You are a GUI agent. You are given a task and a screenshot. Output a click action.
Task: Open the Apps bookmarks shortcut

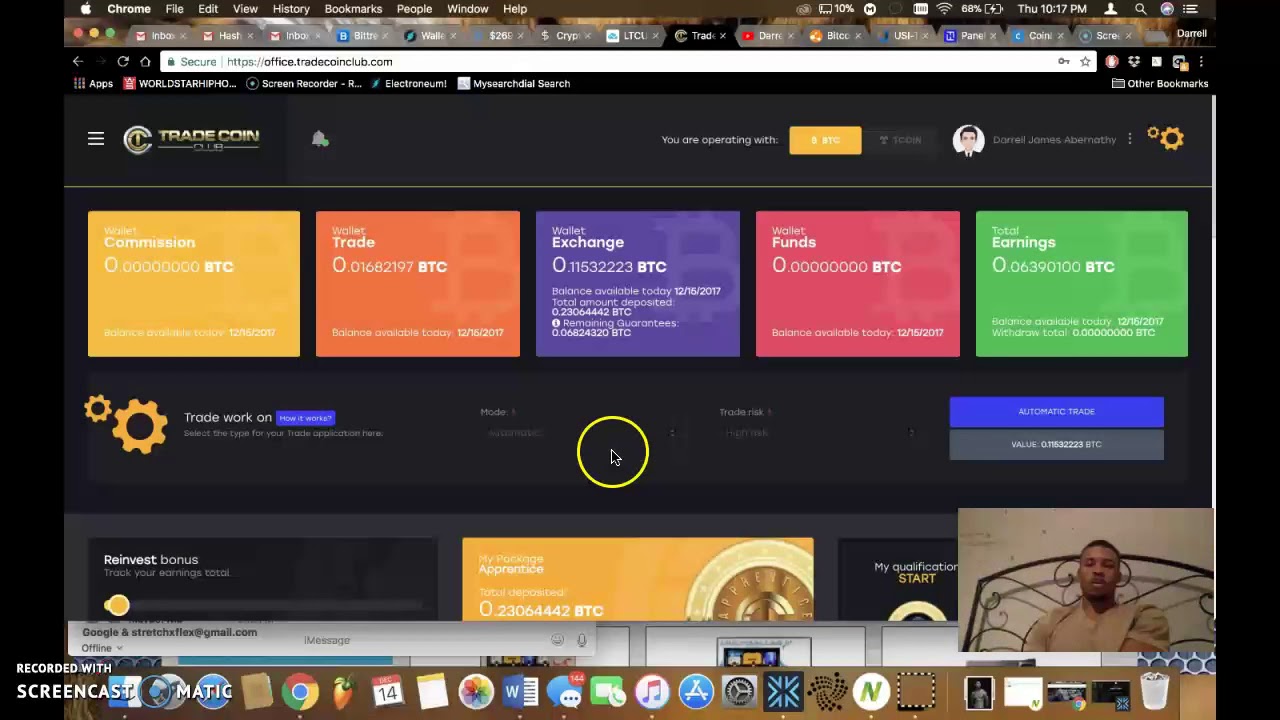91,84
